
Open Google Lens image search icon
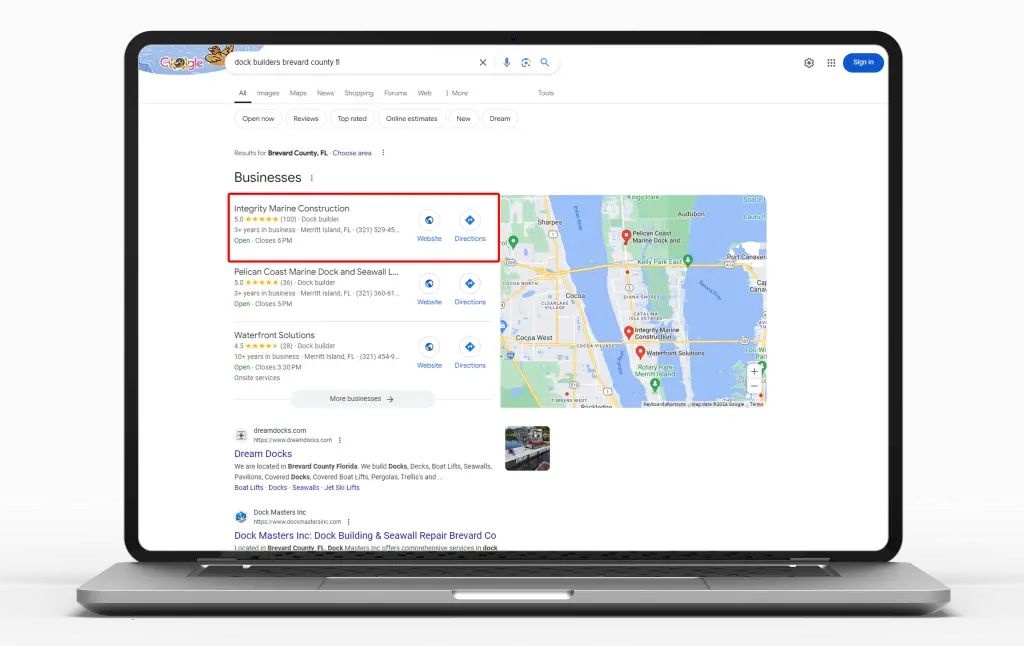click(526, 63)
